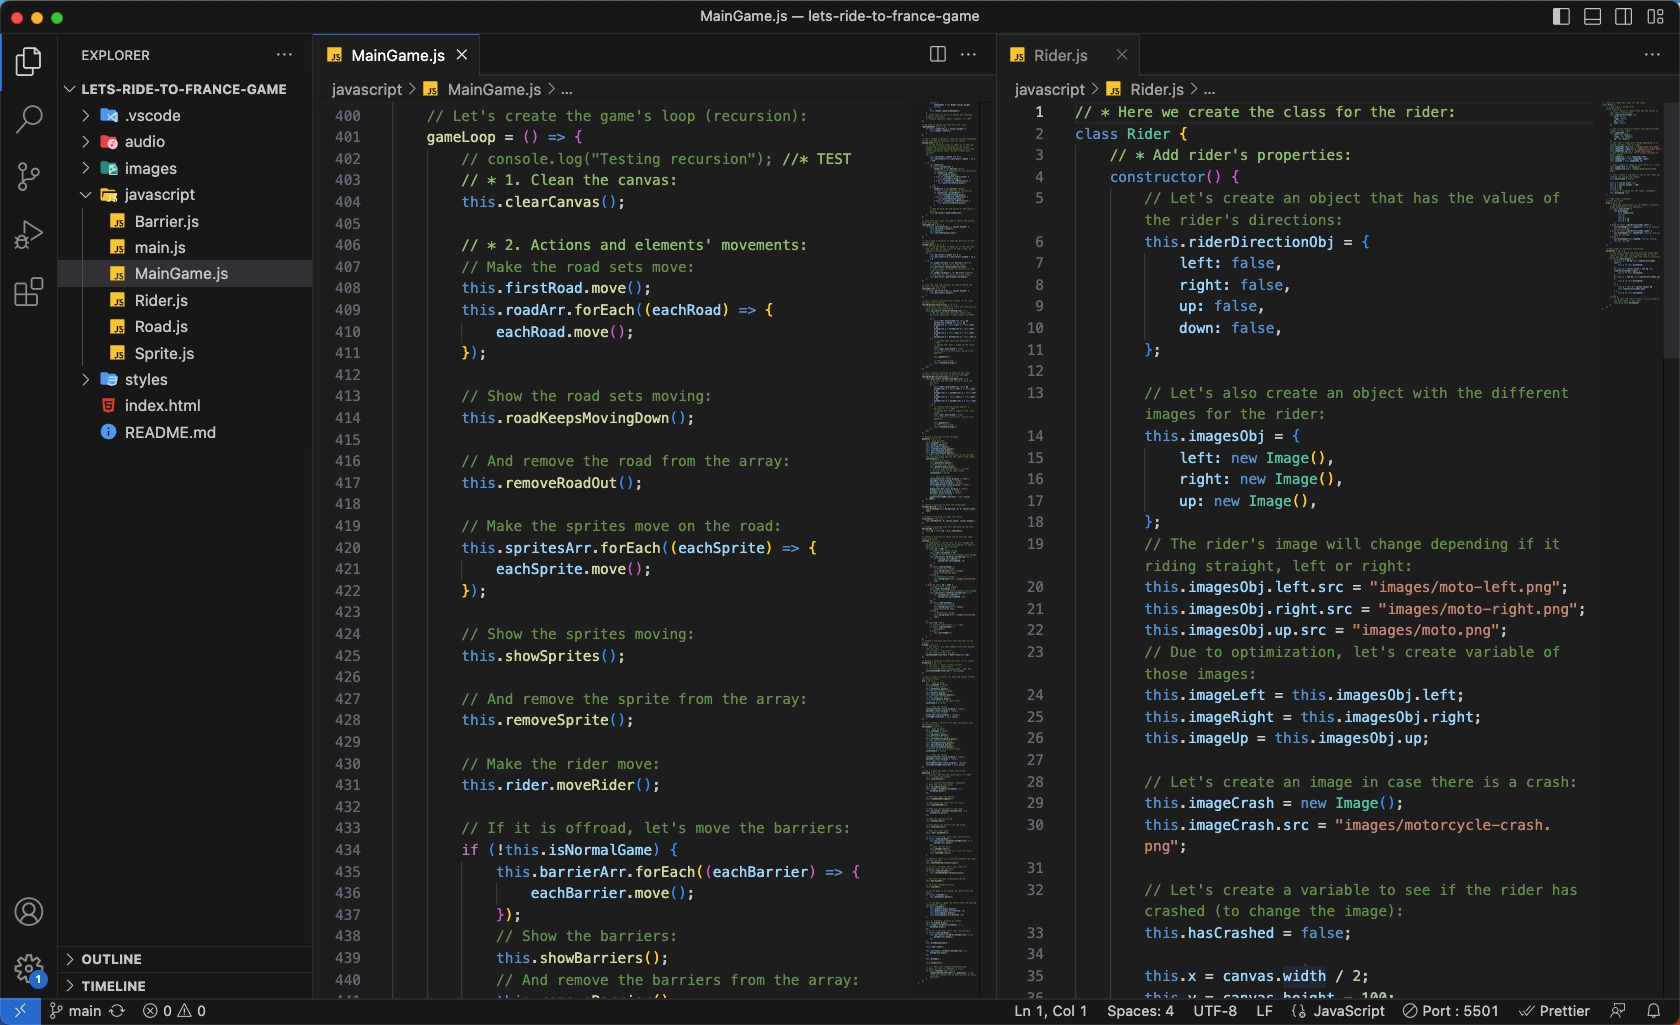The image size is (1680, 1025).
Task: Collapse the LETS-RIDE-TO-FRANCE-GAME root folder
Action: (184, 89)
